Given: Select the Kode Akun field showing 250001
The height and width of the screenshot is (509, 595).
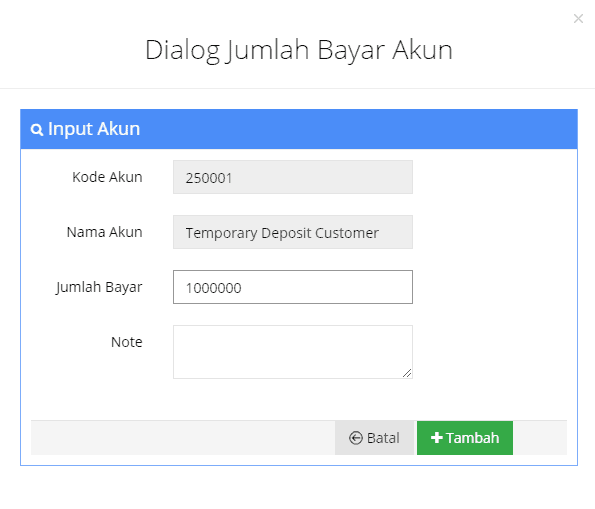Looking at the screenshot, I should coord(293,177).
